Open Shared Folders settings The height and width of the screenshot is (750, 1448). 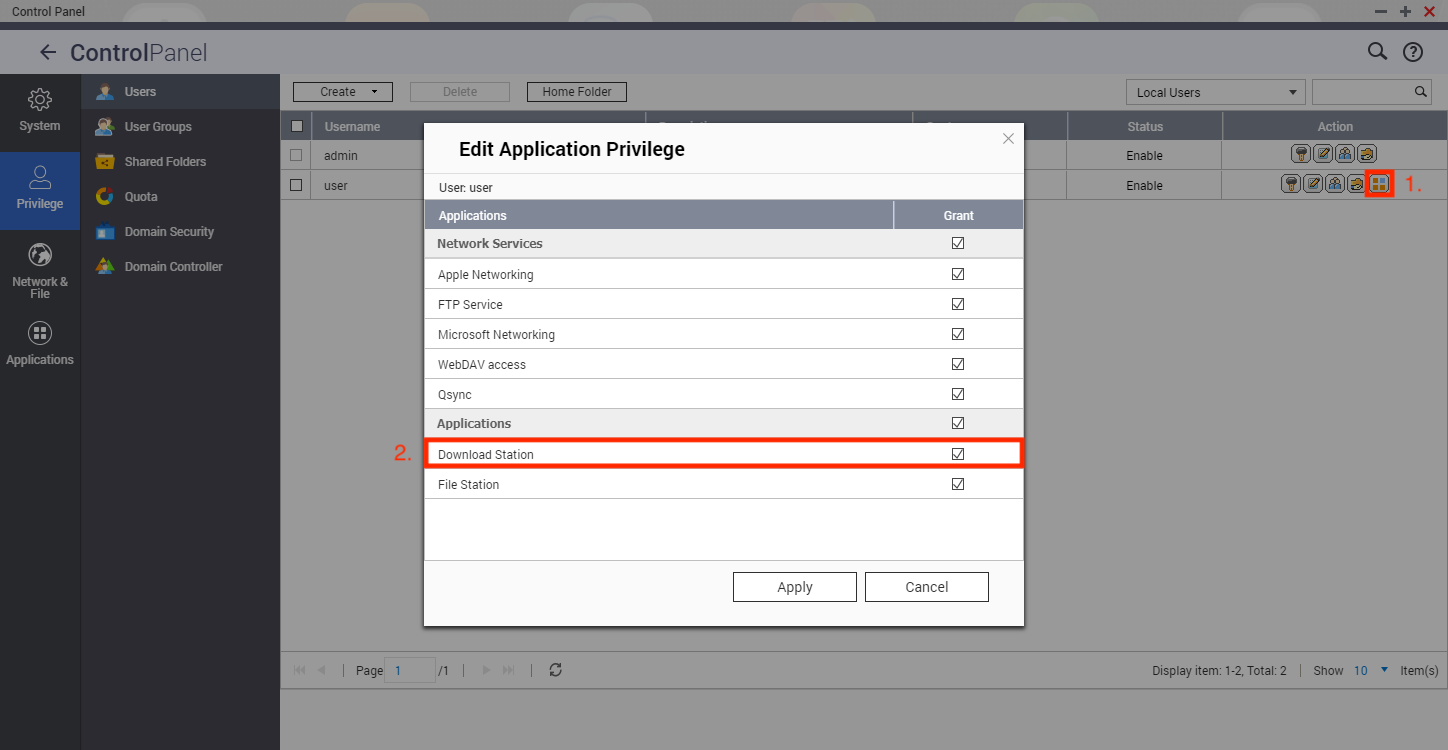coord(180,161)
